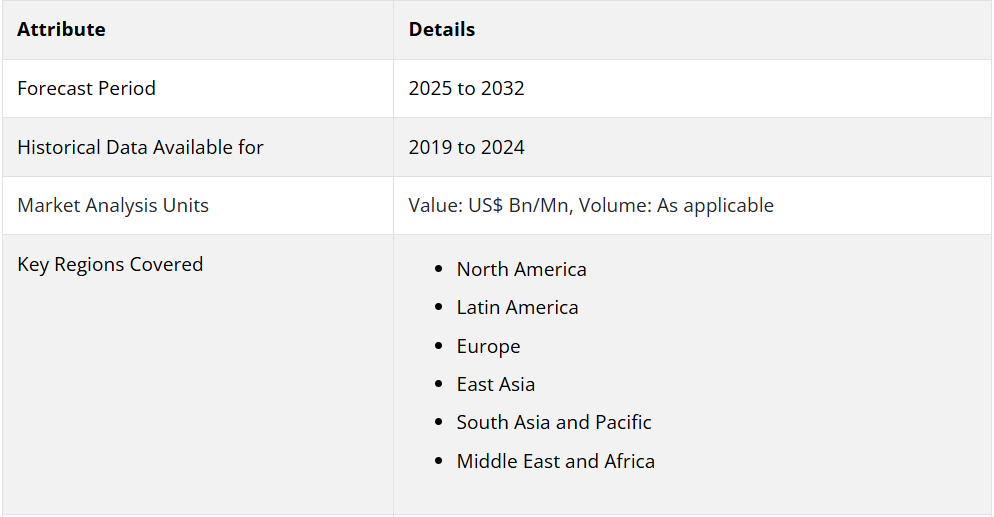The height and width of the screenshot is (517, 994).
Task: Select Middle East and Africa entry
Action: click(555, 461)
